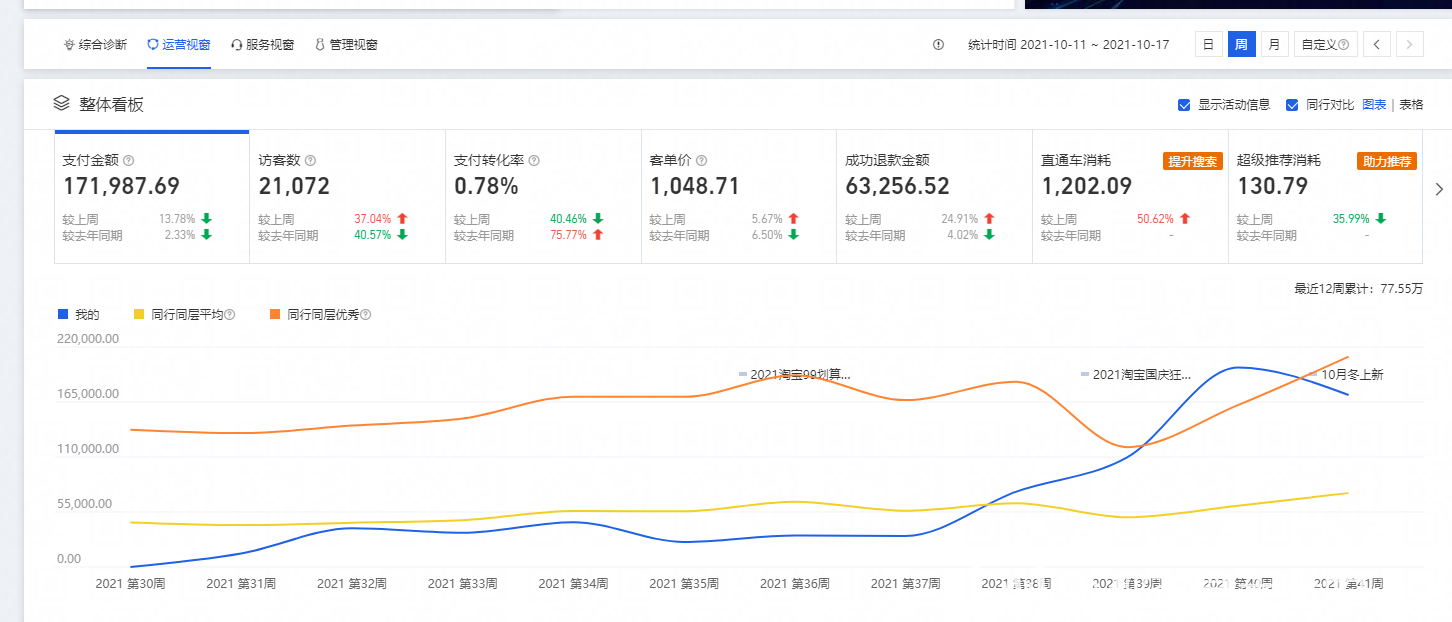Click help icon next to 支付转化率
Image resolution: width=1452 pixels, height=622 pixels.
pos(534,160)
